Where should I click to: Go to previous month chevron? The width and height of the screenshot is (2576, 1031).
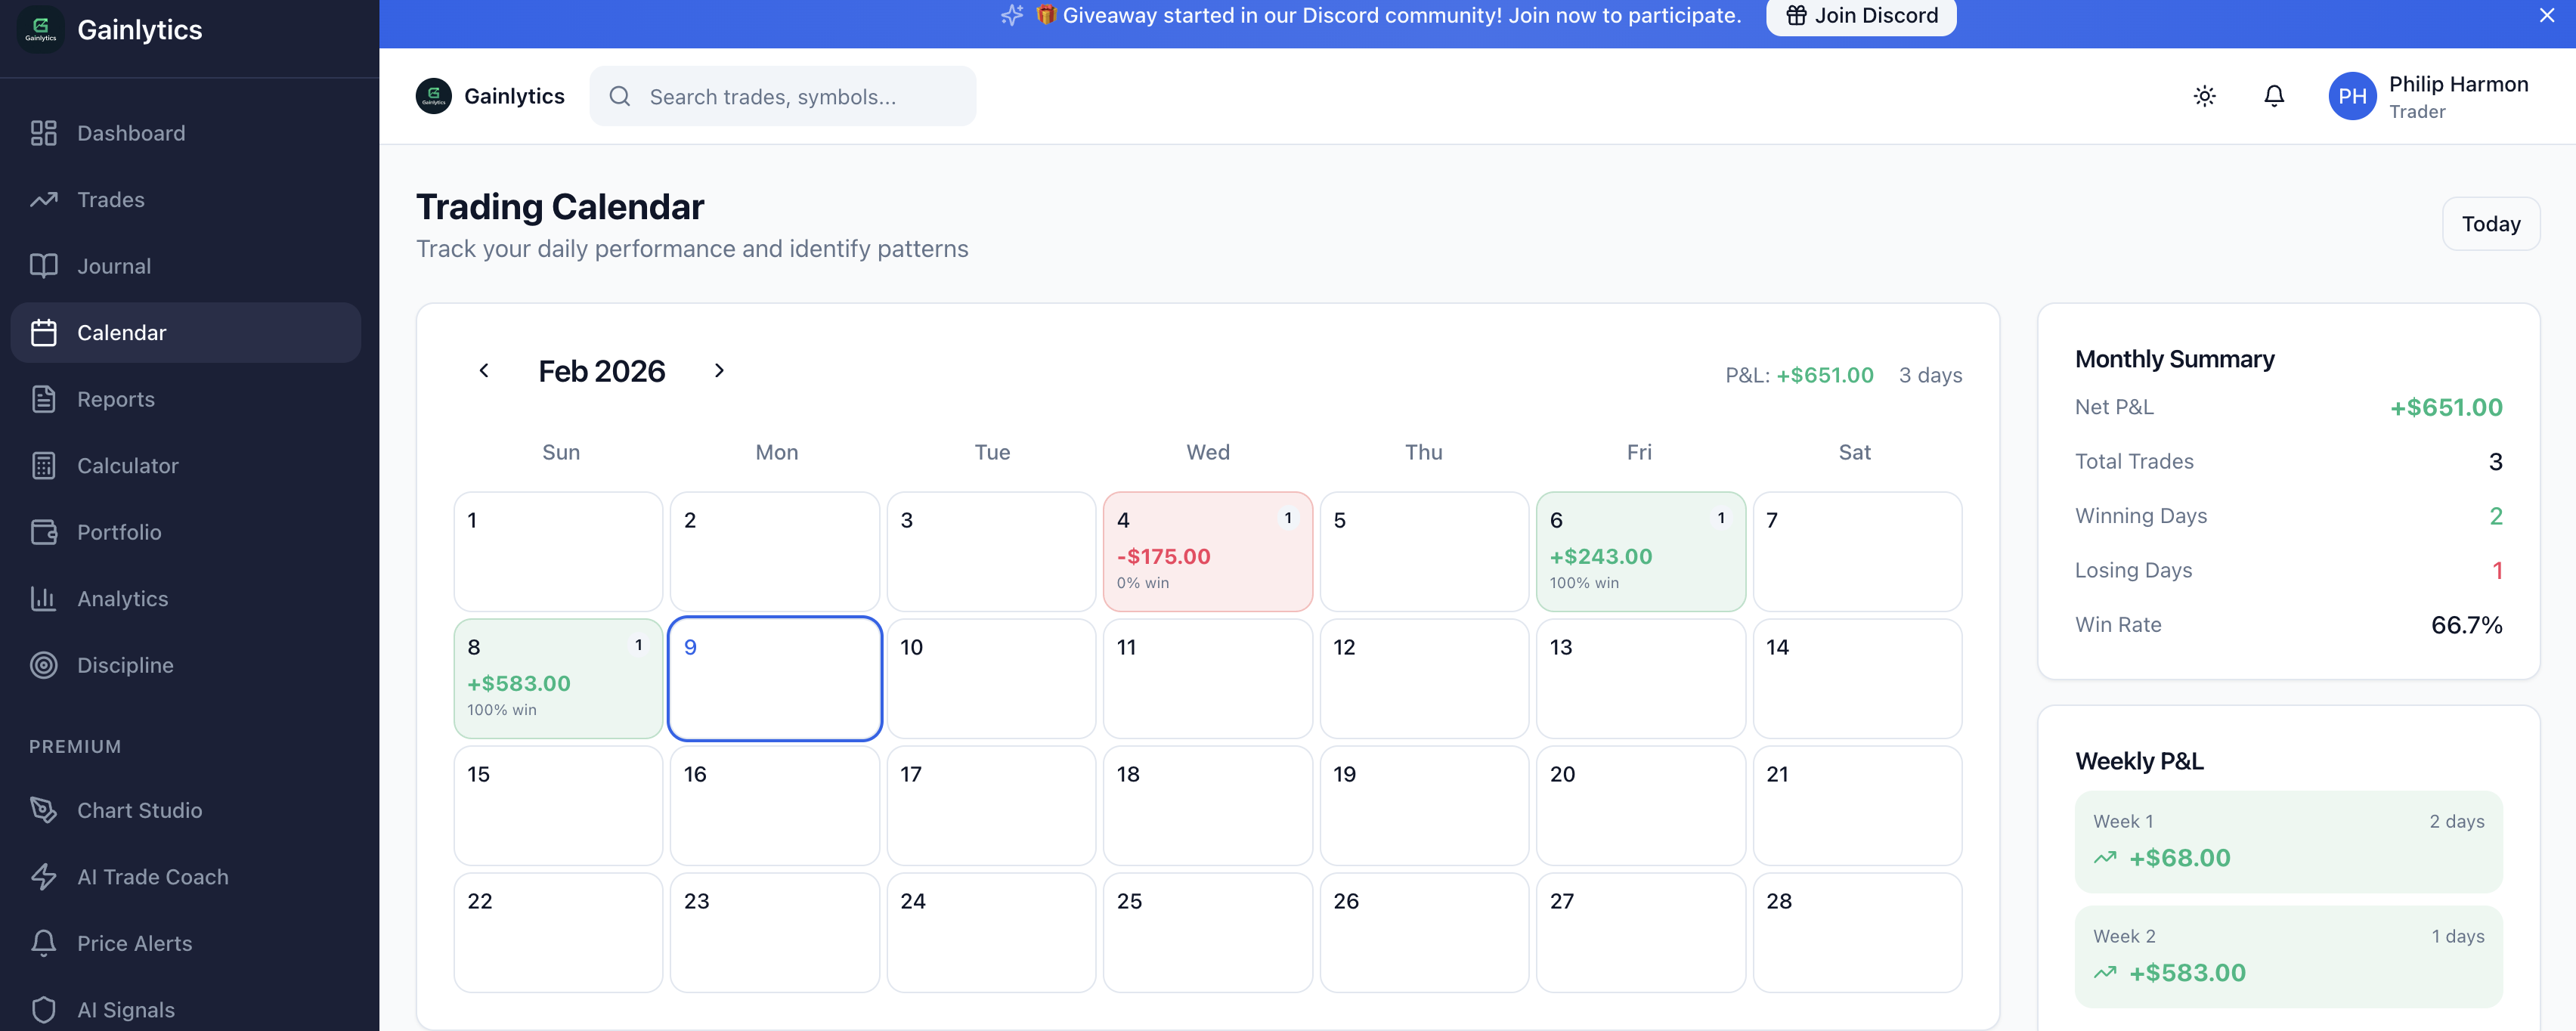click(x=484, y=371)
